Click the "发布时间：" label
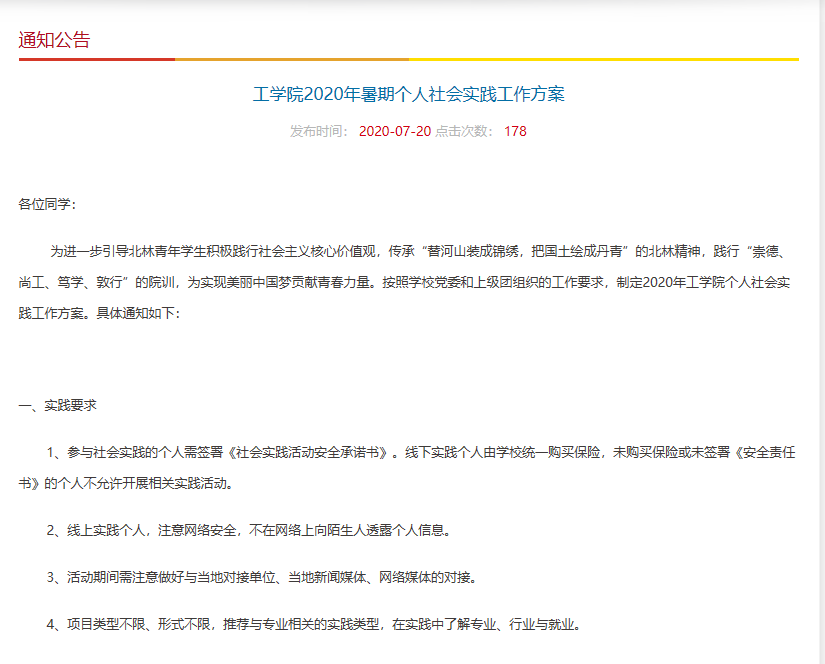This screenshot has height=664, width=825. (x=320, y=131)
